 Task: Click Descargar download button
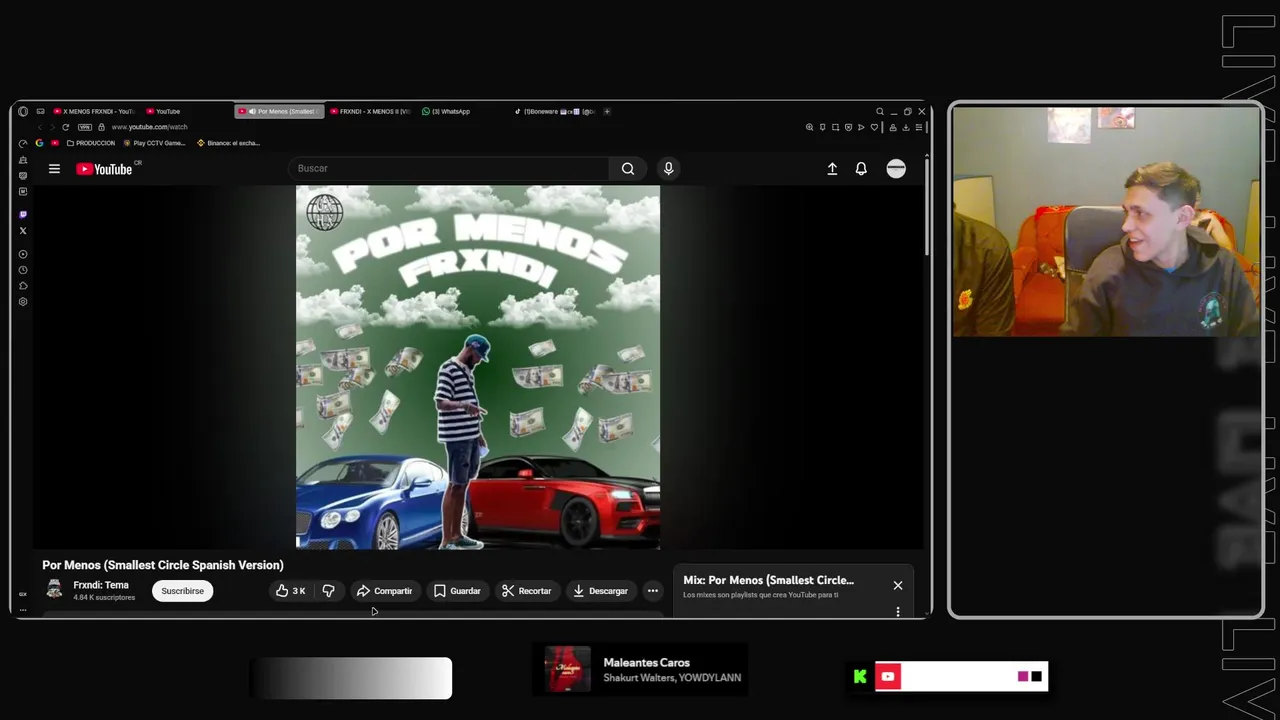click(x=600, y=591)
